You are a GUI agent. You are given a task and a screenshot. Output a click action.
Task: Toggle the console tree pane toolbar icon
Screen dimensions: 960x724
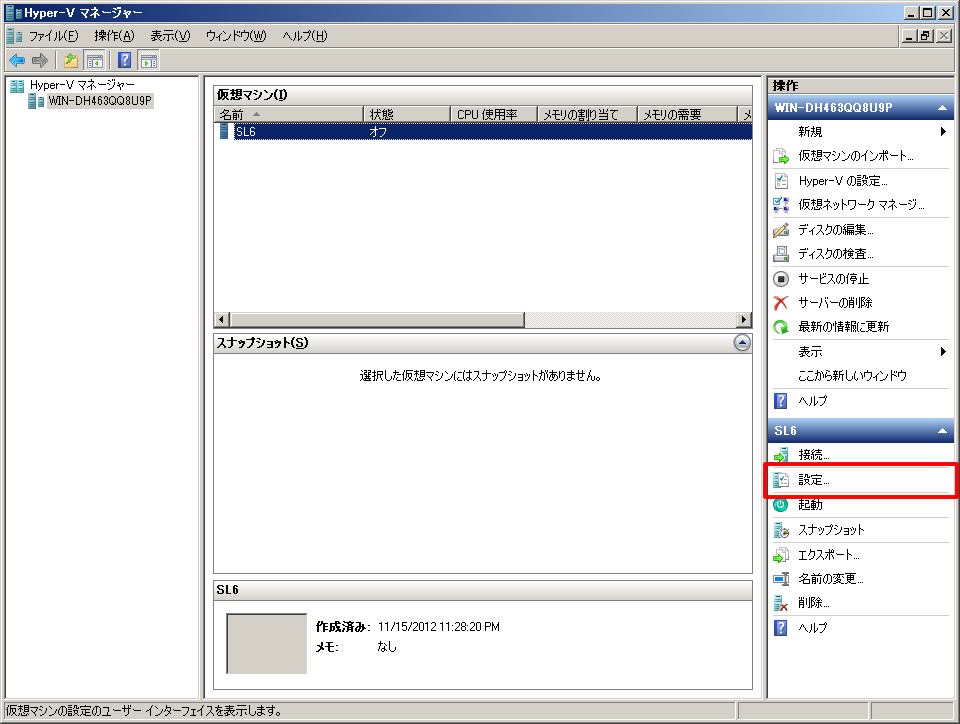tap(95, 60)
